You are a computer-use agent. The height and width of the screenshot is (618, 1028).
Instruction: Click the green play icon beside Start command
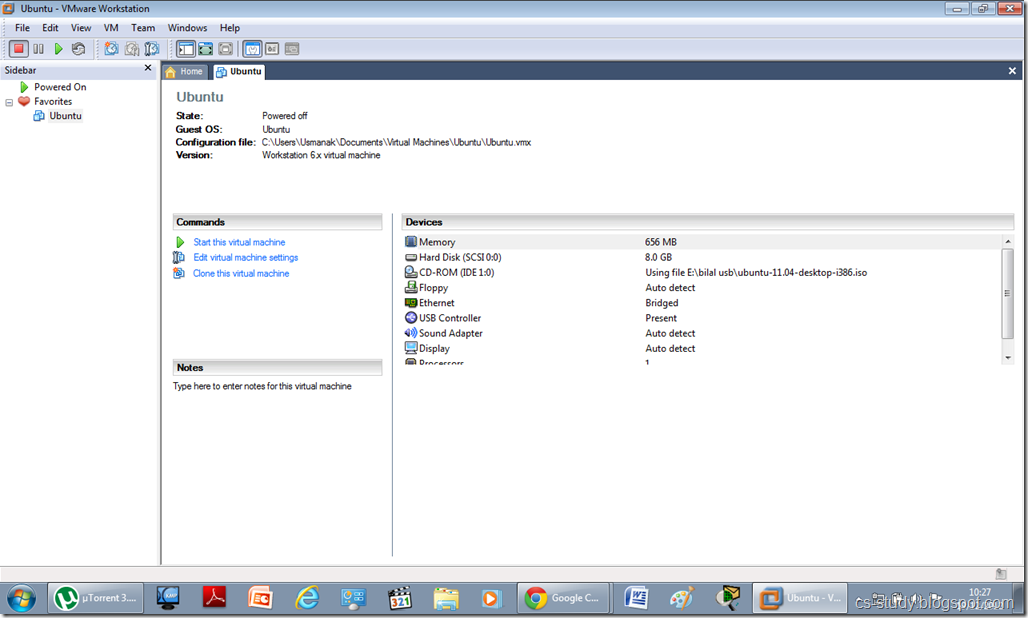[x=180, y=242]
